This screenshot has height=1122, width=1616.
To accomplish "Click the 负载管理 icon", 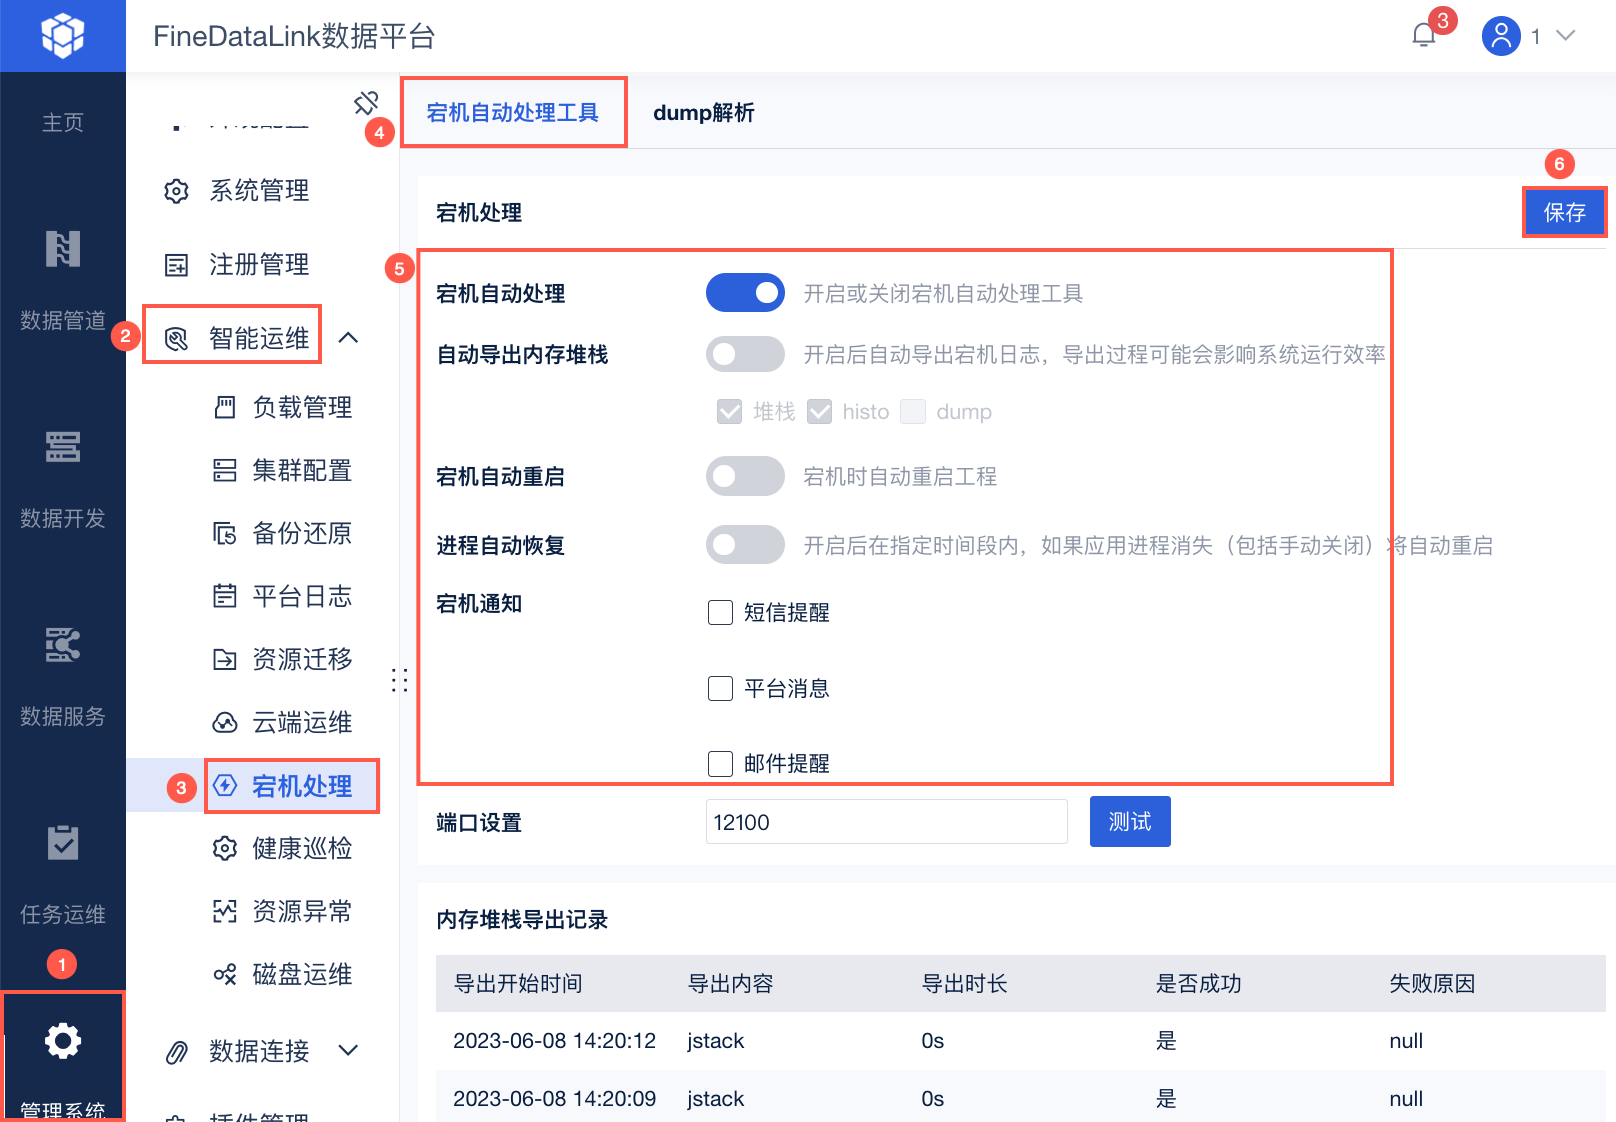I will click(x=225, y=407).
